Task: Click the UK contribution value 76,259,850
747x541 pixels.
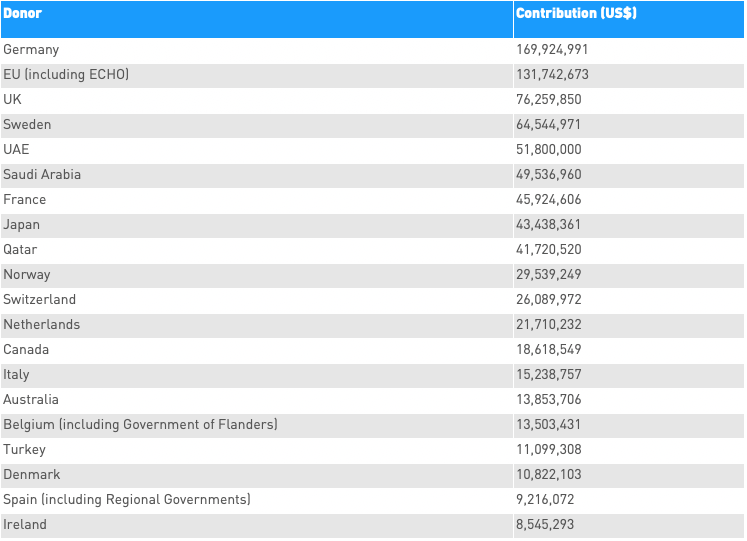Action: pyautogui.click(x=548, y=100)
